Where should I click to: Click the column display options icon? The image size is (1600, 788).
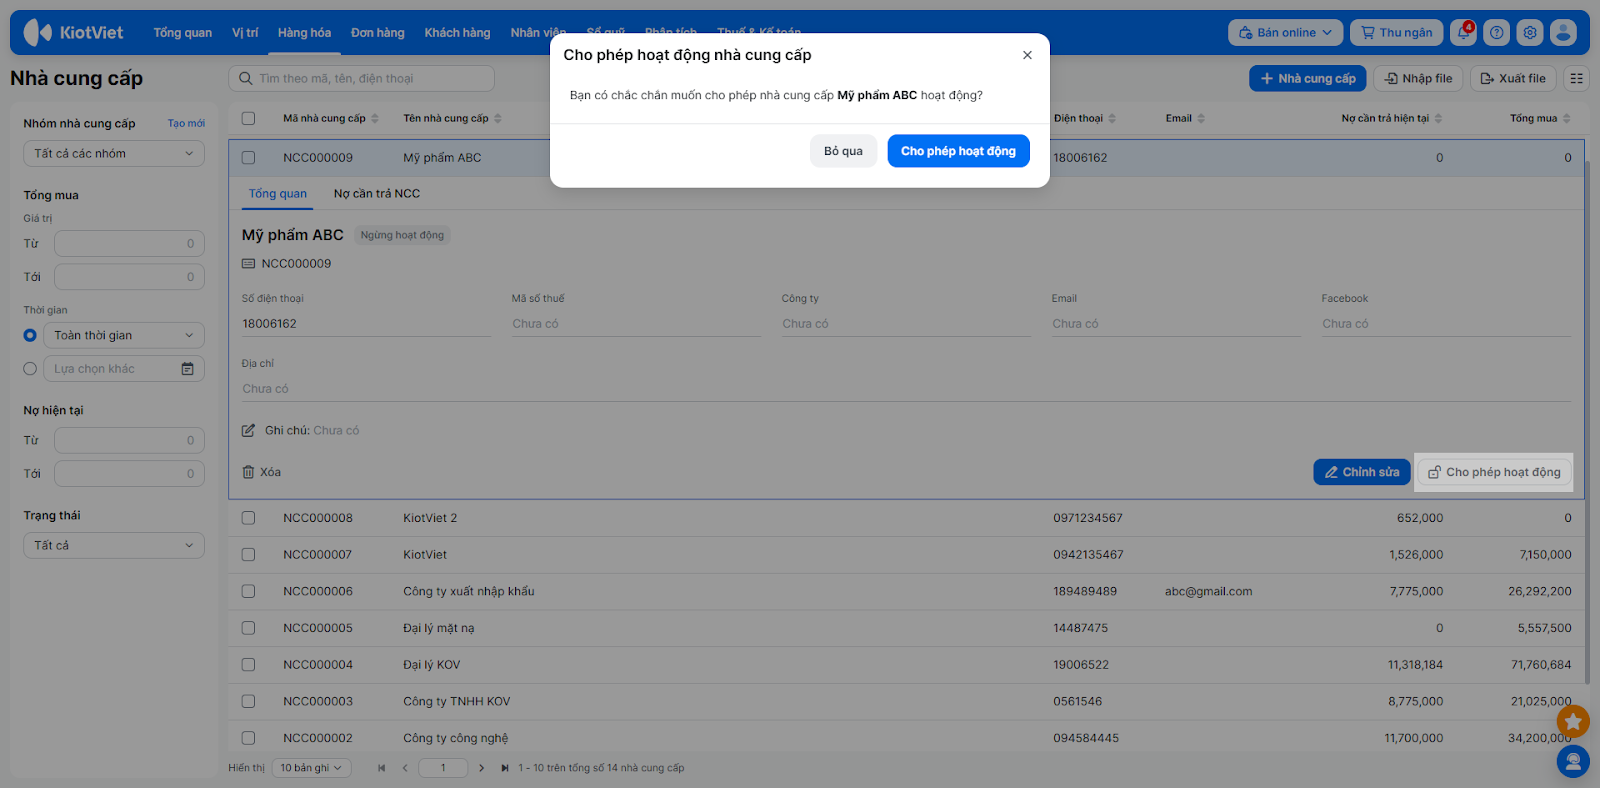(x=1576, y=79)
